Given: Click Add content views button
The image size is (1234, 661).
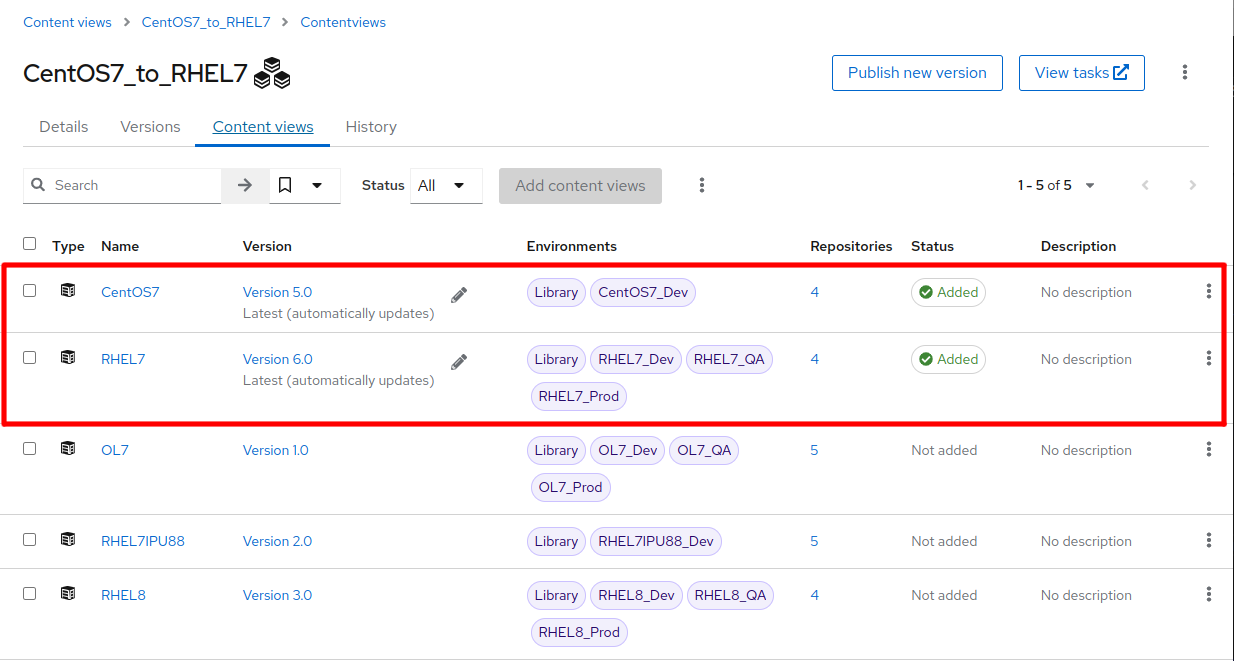Looking at the screenshot, I should pyautogui.click(x=580, y=185).
